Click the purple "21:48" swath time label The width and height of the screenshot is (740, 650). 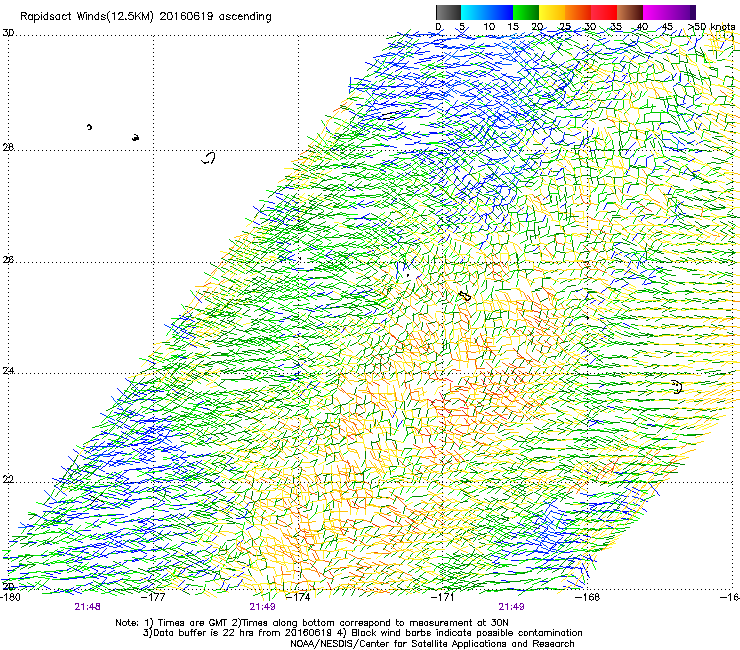click(87, 607)
